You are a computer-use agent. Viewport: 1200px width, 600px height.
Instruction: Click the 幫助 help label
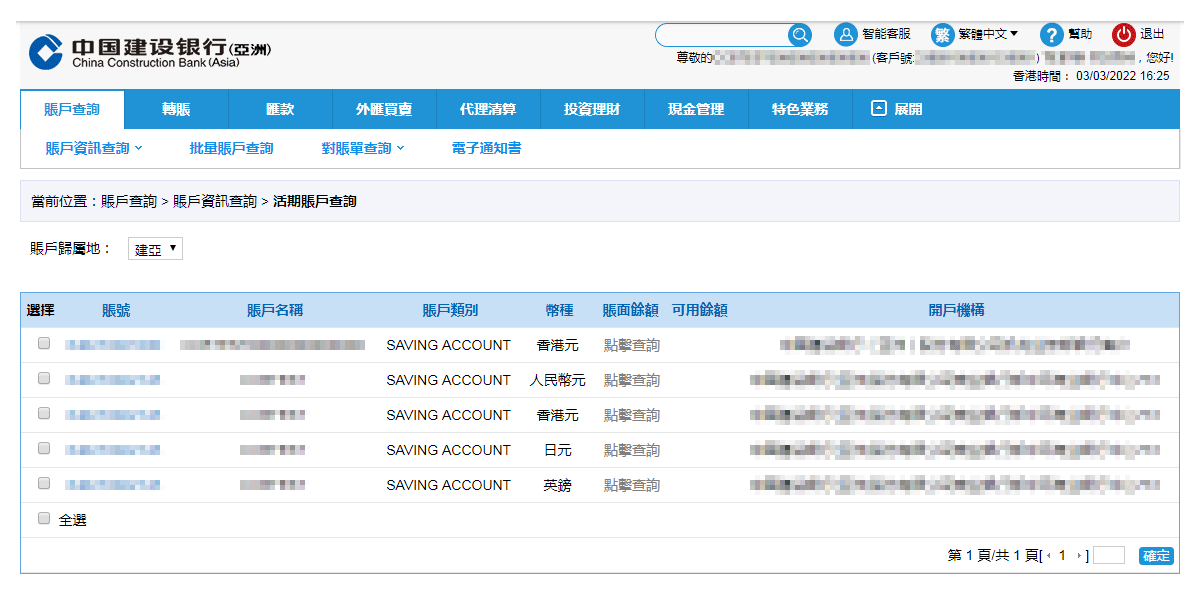coord(1080,34)
